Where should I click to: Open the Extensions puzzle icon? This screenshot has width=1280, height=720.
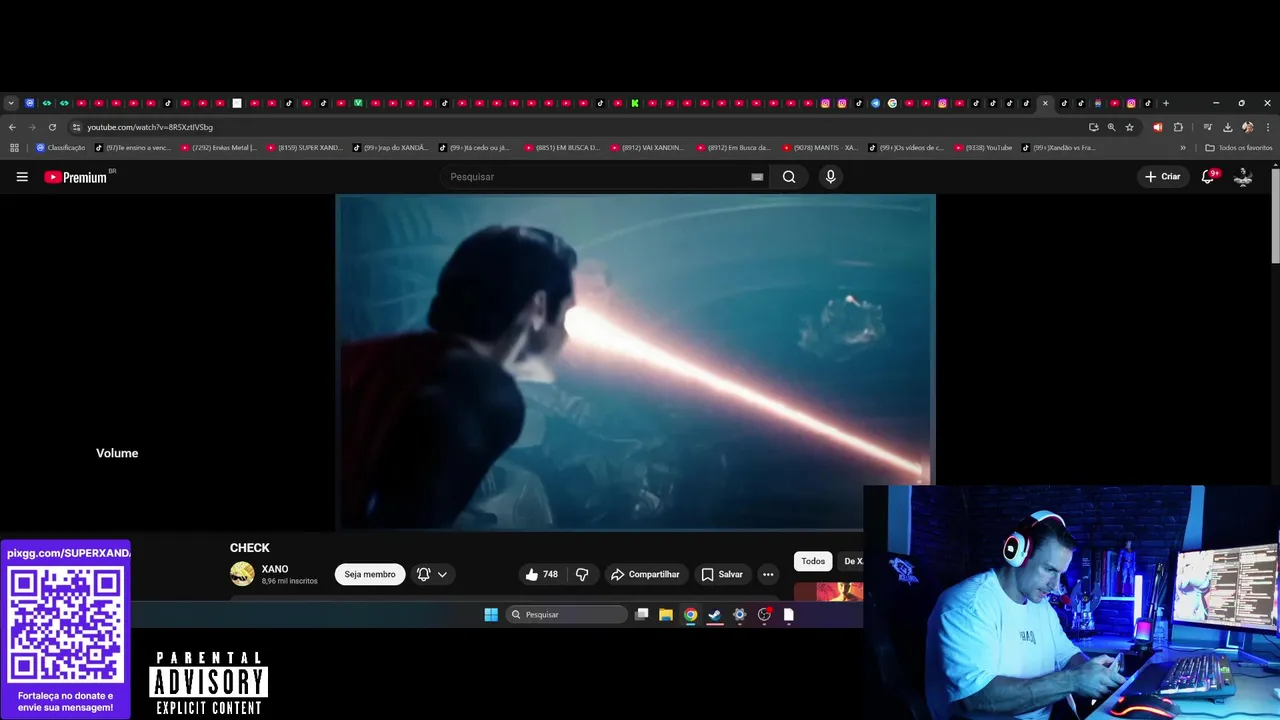[x=1178, y=128]
